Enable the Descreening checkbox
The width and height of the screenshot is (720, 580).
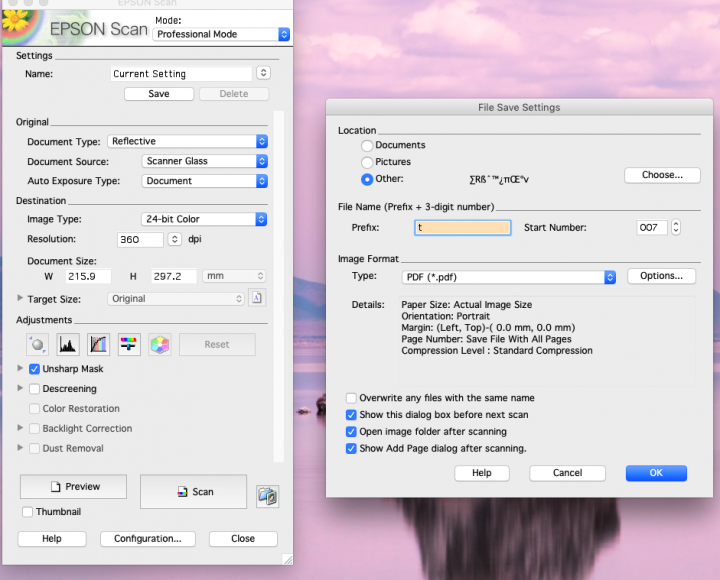pos(34,389)
